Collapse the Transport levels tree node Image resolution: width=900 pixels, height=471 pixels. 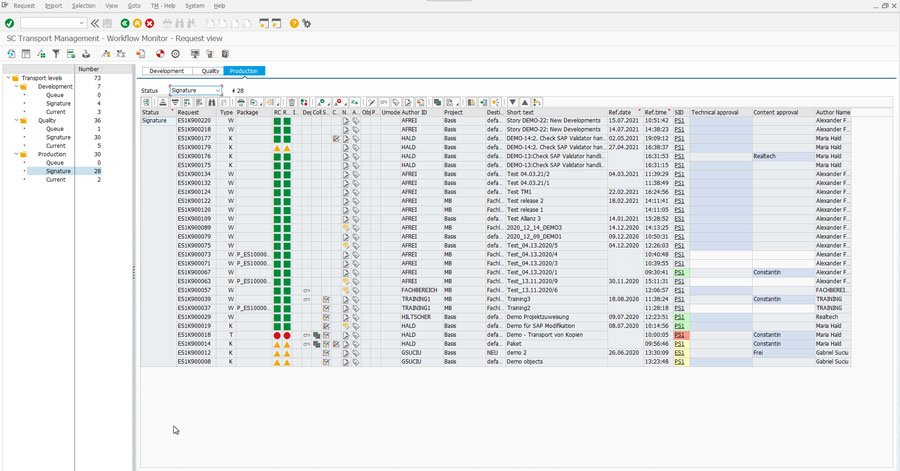7,78
